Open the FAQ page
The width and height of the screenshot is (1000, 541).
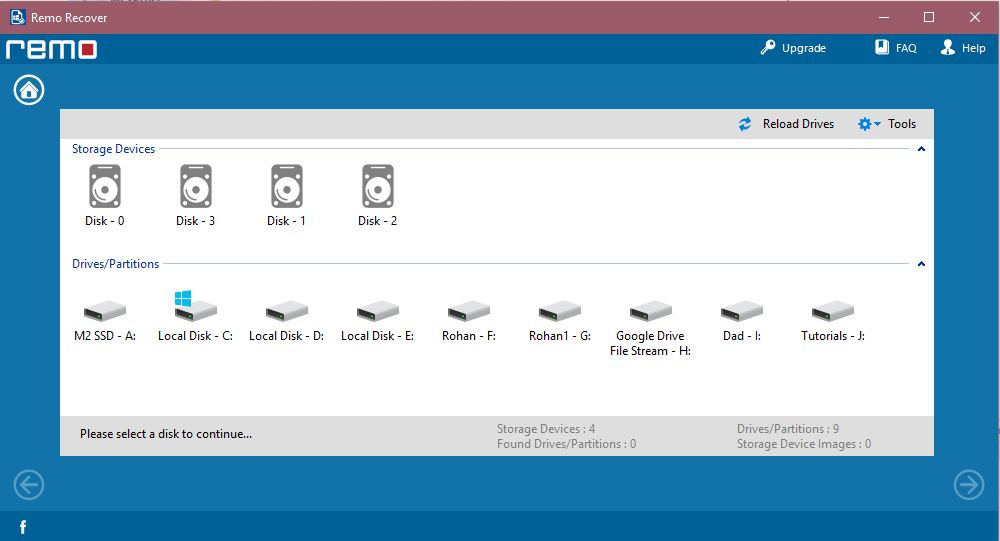895,48
